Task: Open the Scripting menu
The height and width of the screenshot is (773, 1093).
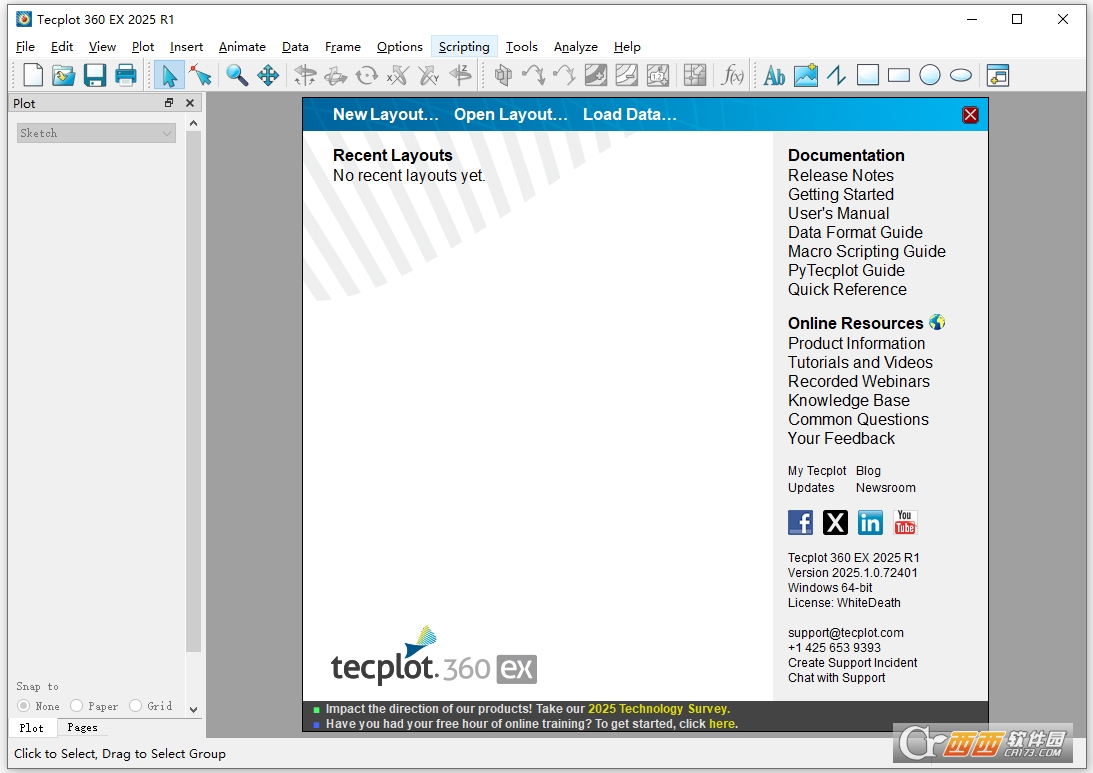Action: tap(464, 47)
